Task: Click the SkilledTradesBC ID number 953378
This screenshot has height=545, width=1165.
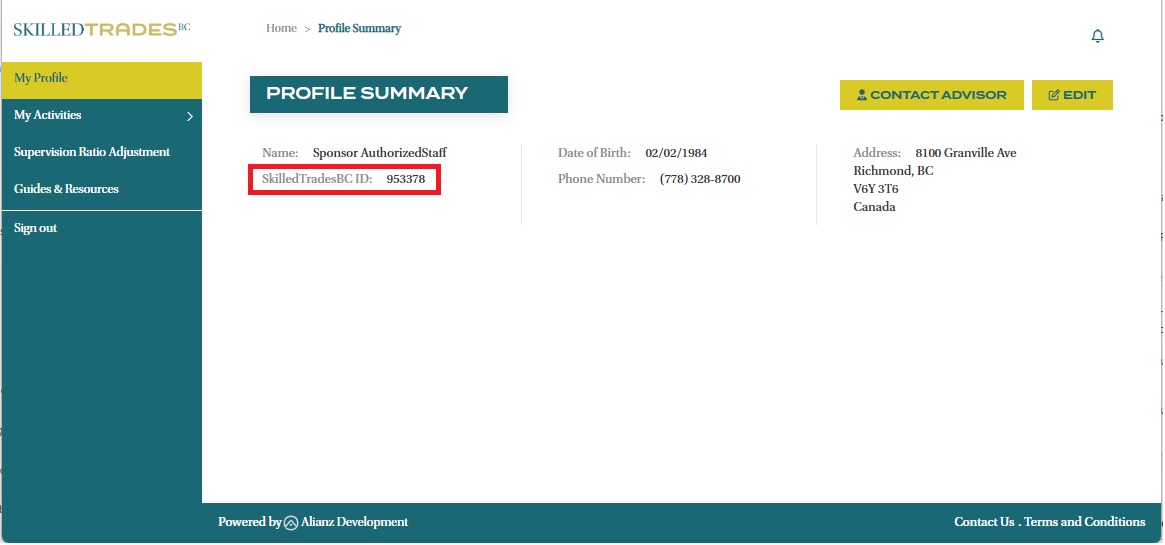Action: click(x=405, y=180)
